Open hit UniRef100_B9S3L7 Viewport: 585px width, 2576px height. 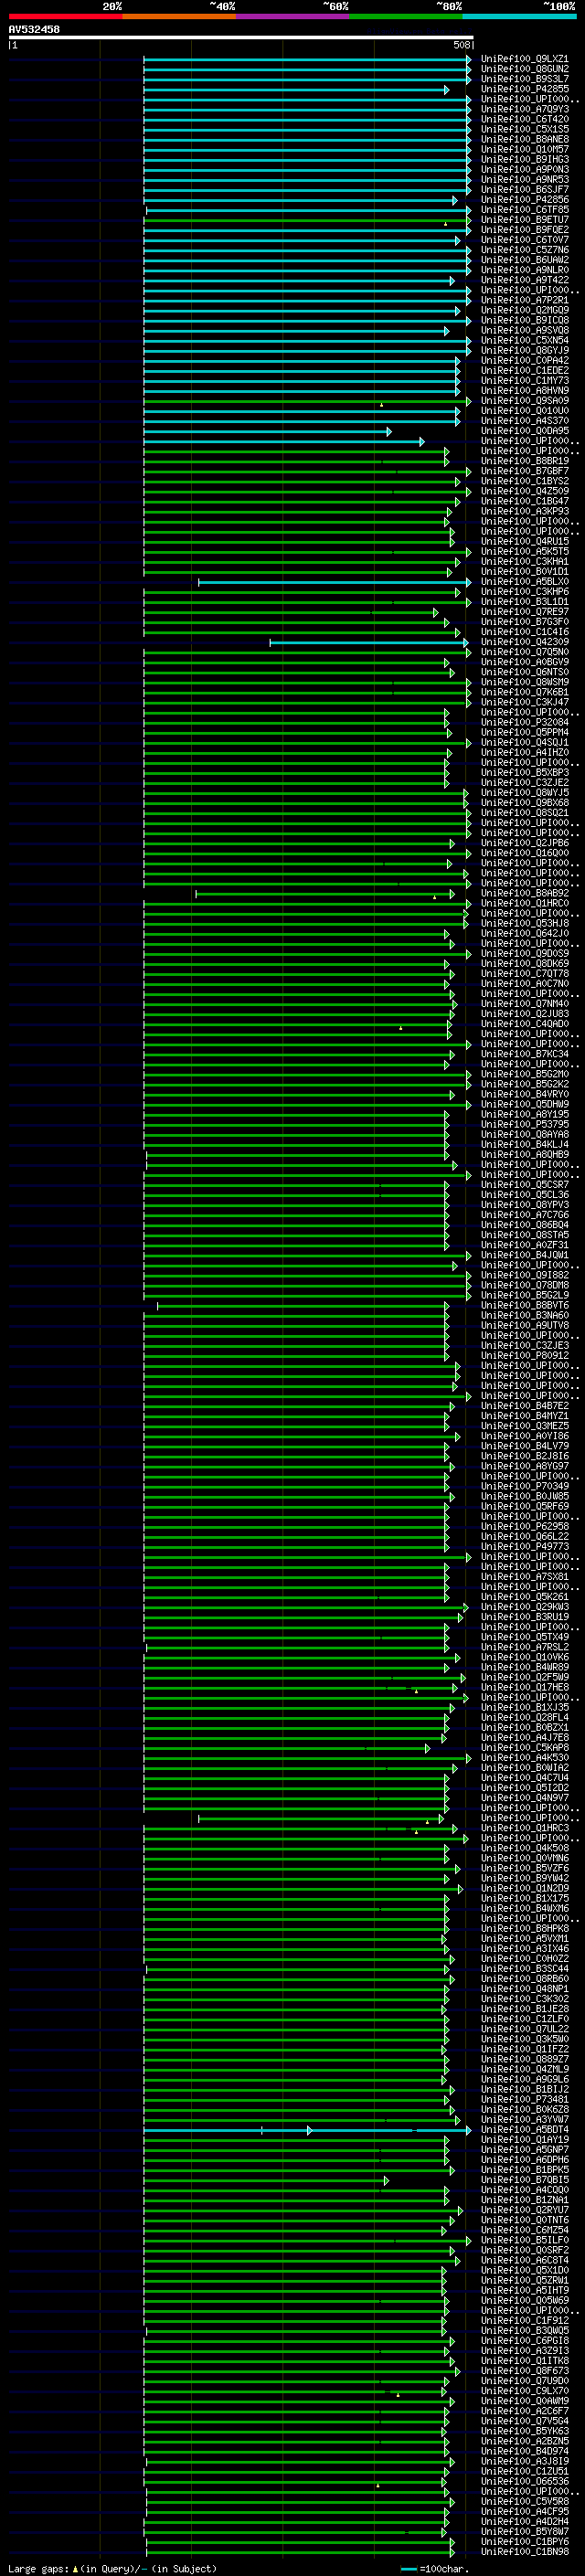pyautogui.click(x=524, y=79)
